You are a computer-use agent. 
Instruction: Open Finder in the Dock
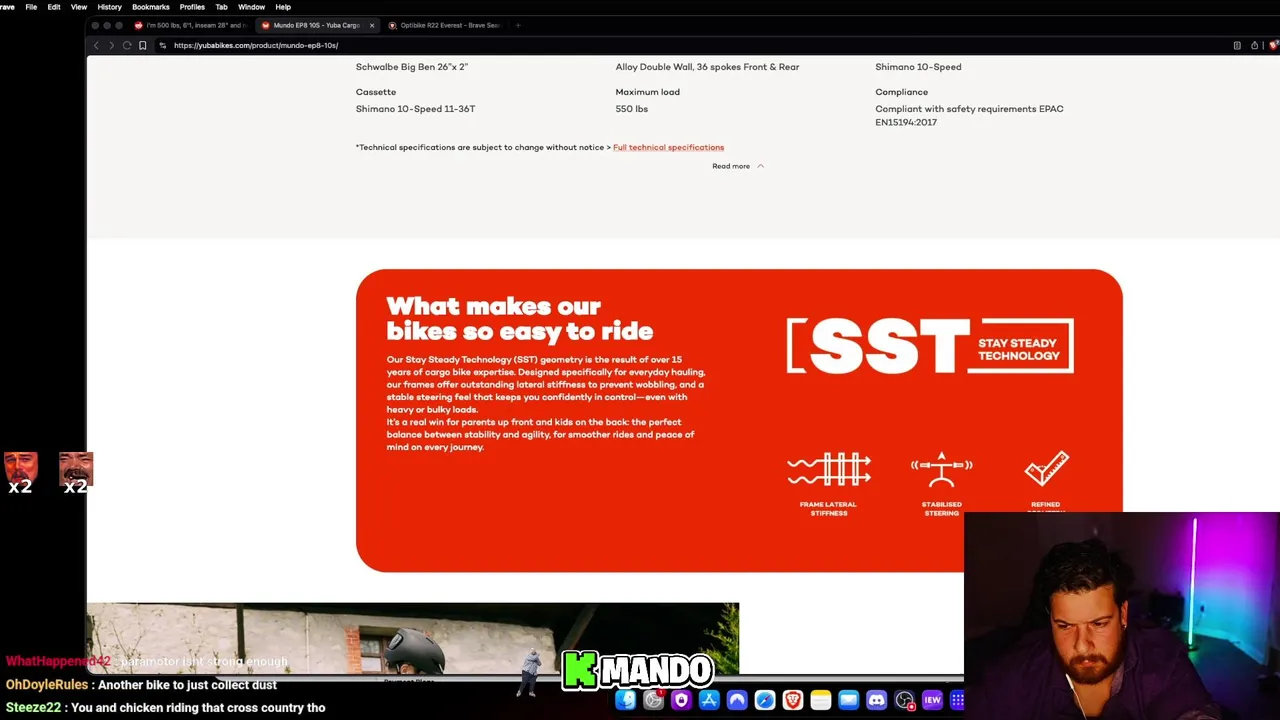(x=626, y=700)
